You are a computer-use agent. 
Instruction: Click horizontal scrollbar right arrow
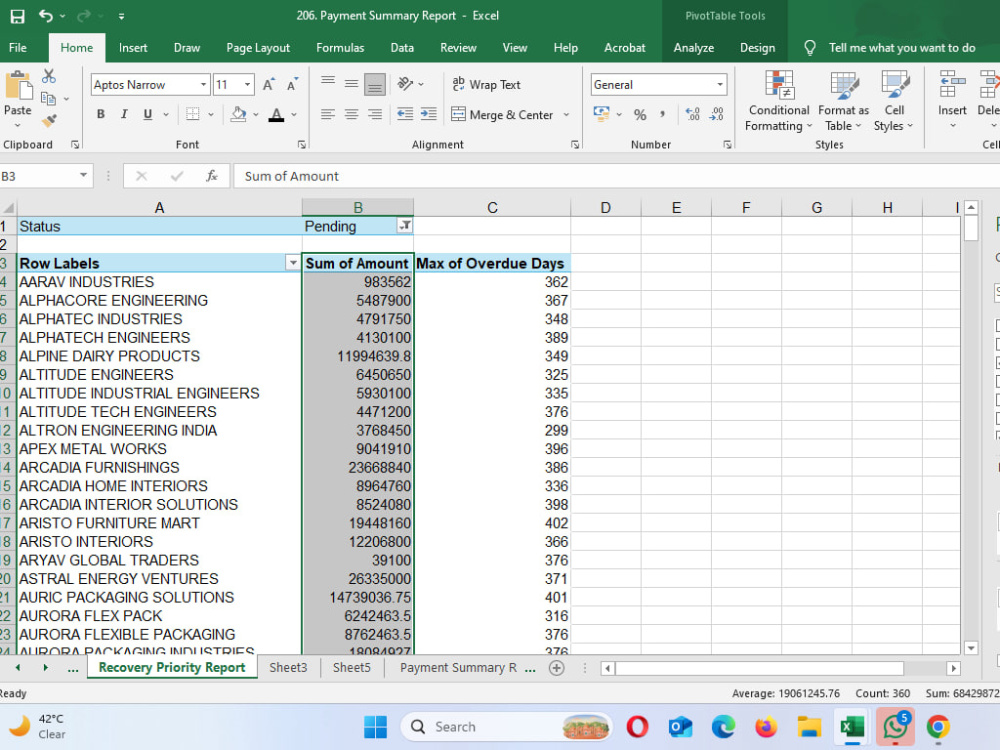point(953,668)
